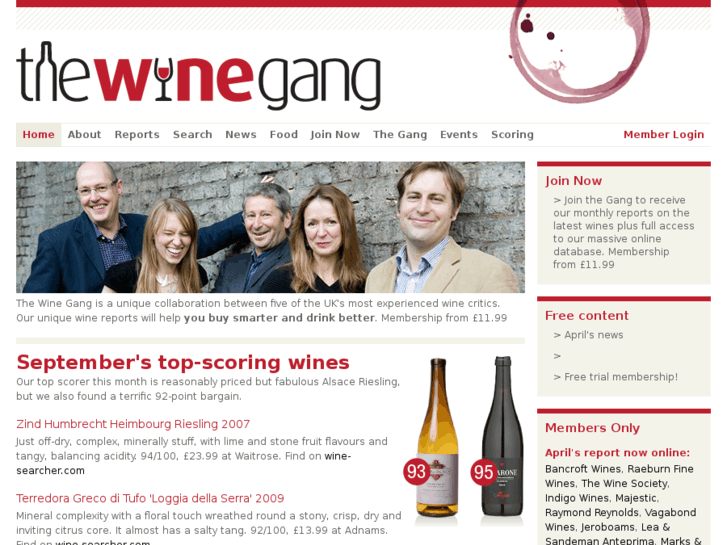The height and width of the screenshot is (545, 727).
Task: Open the Home menu tab
Action: tap(38, 135)
